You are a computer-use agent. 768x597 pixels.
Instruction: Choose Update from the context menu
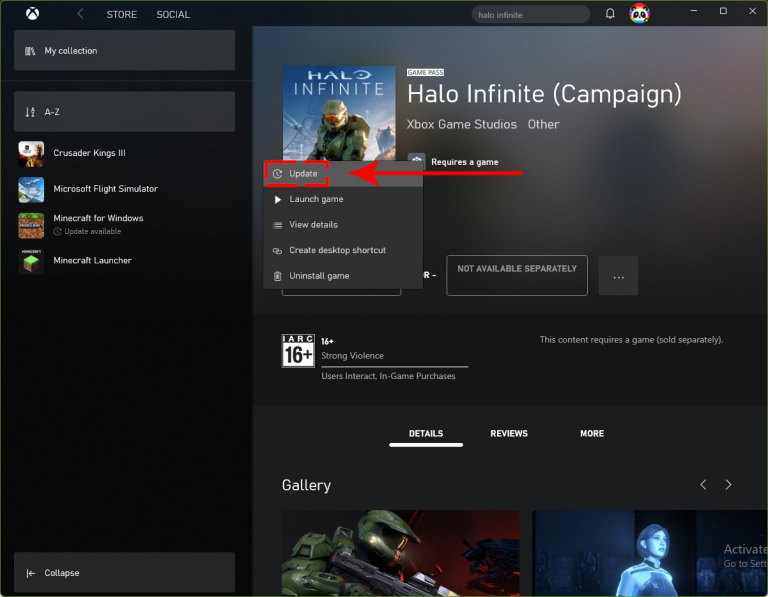point(343,174)
